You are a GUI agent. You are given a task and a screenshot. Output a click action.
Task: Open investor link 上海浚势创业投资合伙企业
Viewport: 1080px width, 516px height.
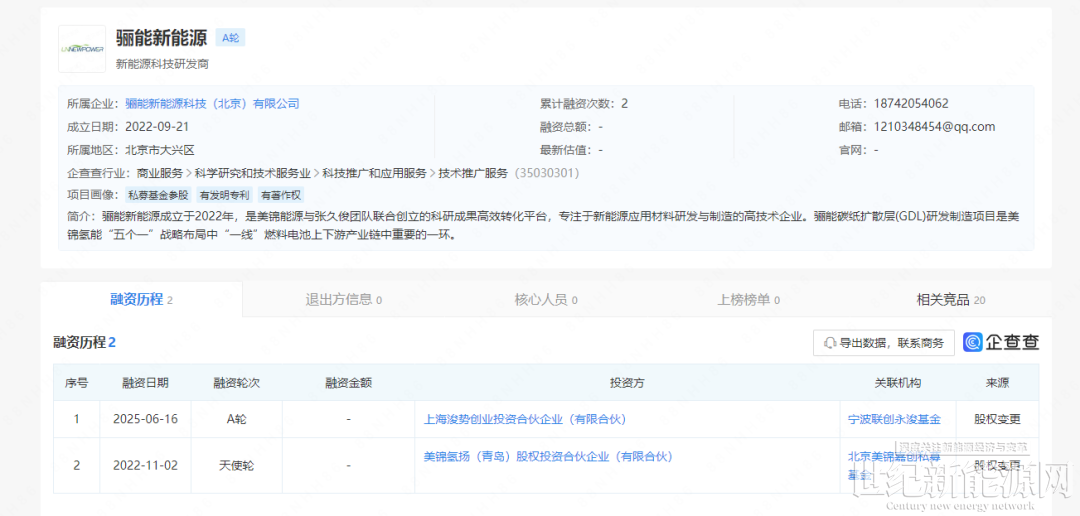(x=525, y=419)
